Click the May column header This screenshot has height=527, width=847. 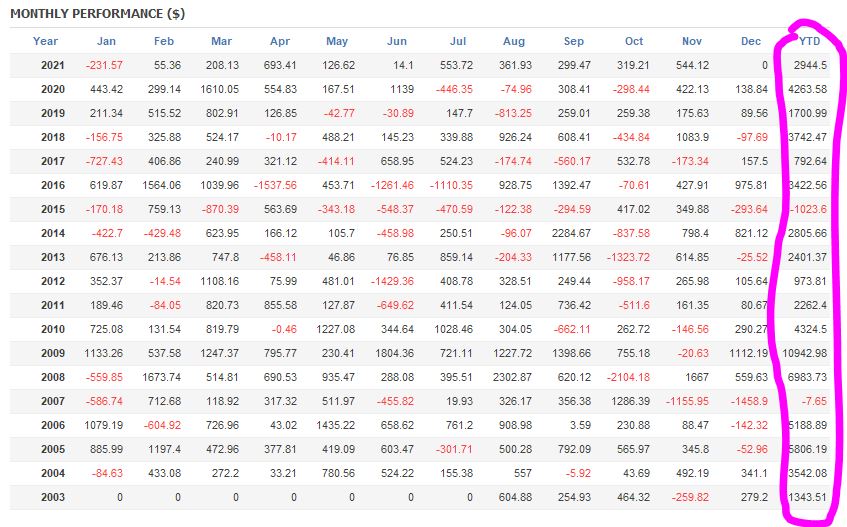pos(337,41)
